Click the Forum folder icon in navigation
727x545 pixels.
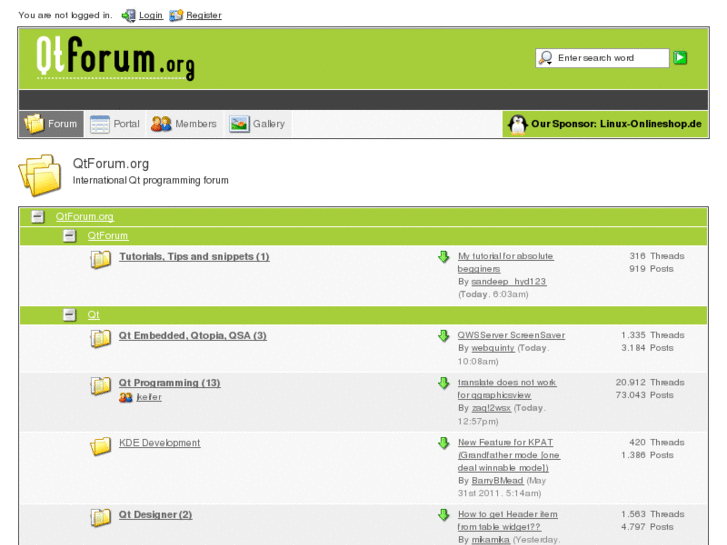pyautogui.click(x=34, y=124)
